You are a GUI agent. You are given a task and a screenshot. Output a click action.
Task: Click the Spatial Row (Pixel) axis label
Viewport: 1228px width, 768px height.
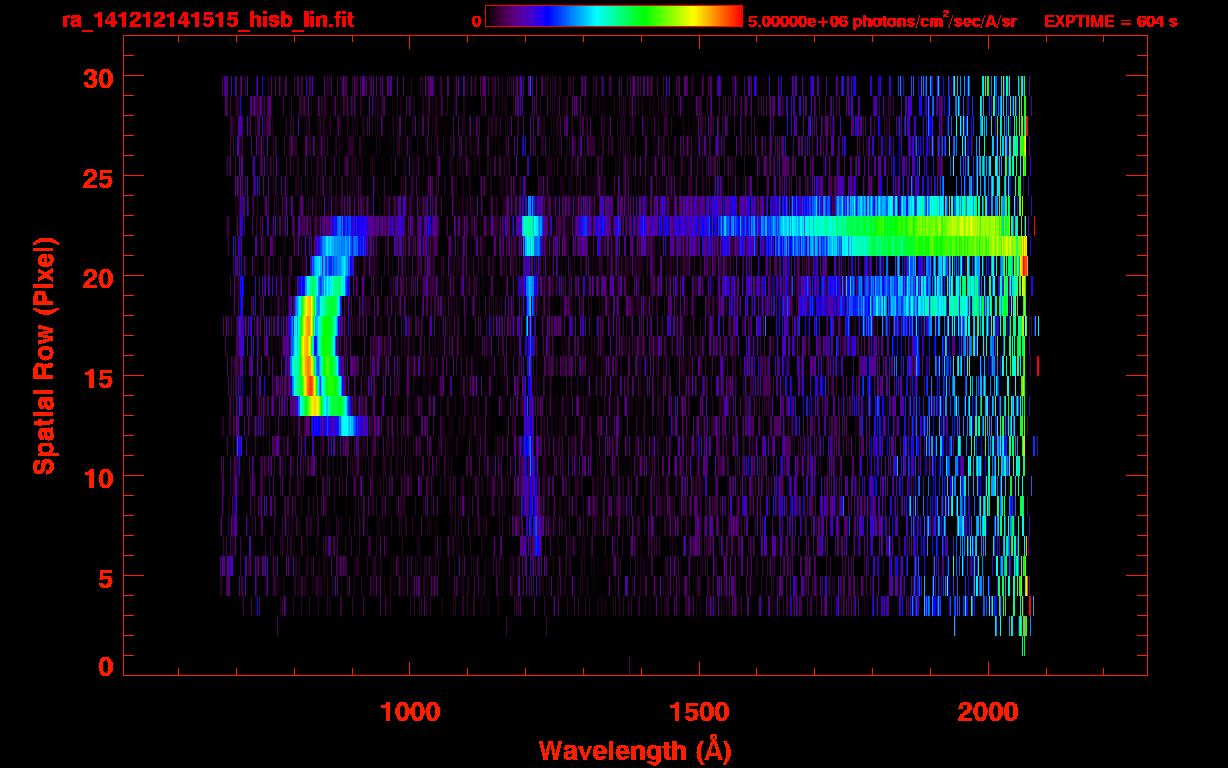click(43, 356)
